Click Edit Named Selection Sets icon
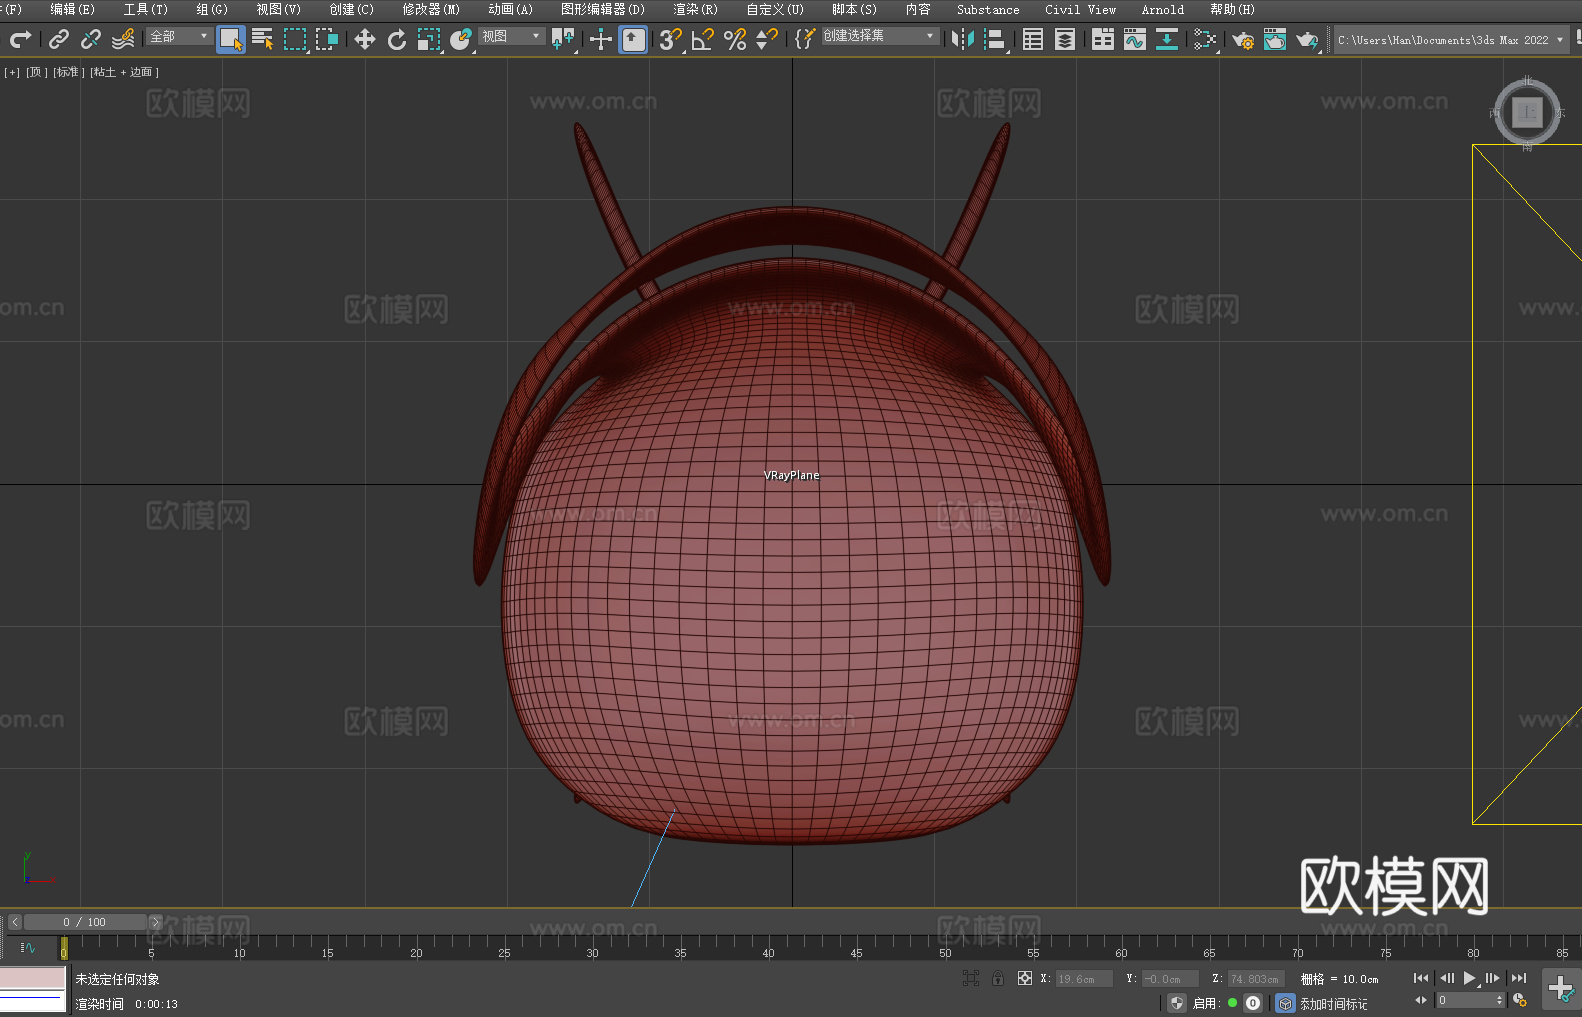This screenshot has width=1582, height=1017. [805, 40]
